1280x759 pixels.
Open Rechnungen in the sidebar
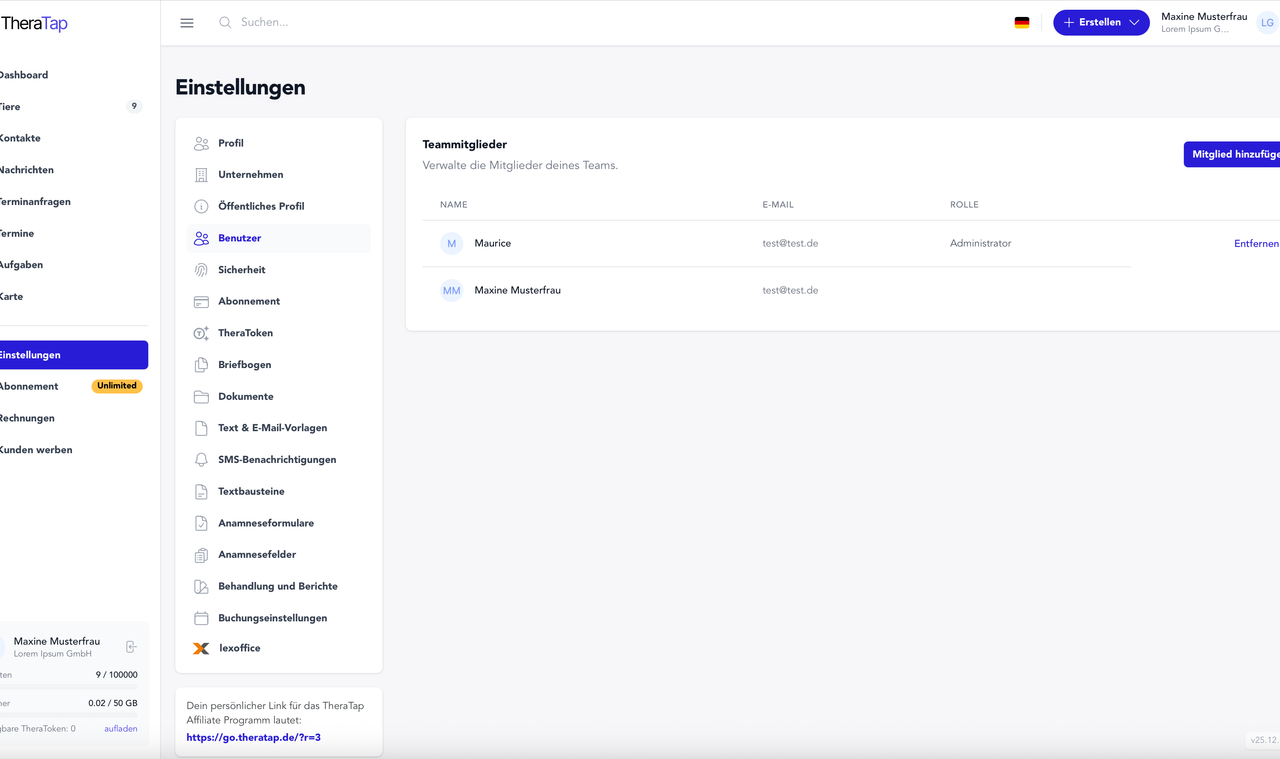click(27, 418)
